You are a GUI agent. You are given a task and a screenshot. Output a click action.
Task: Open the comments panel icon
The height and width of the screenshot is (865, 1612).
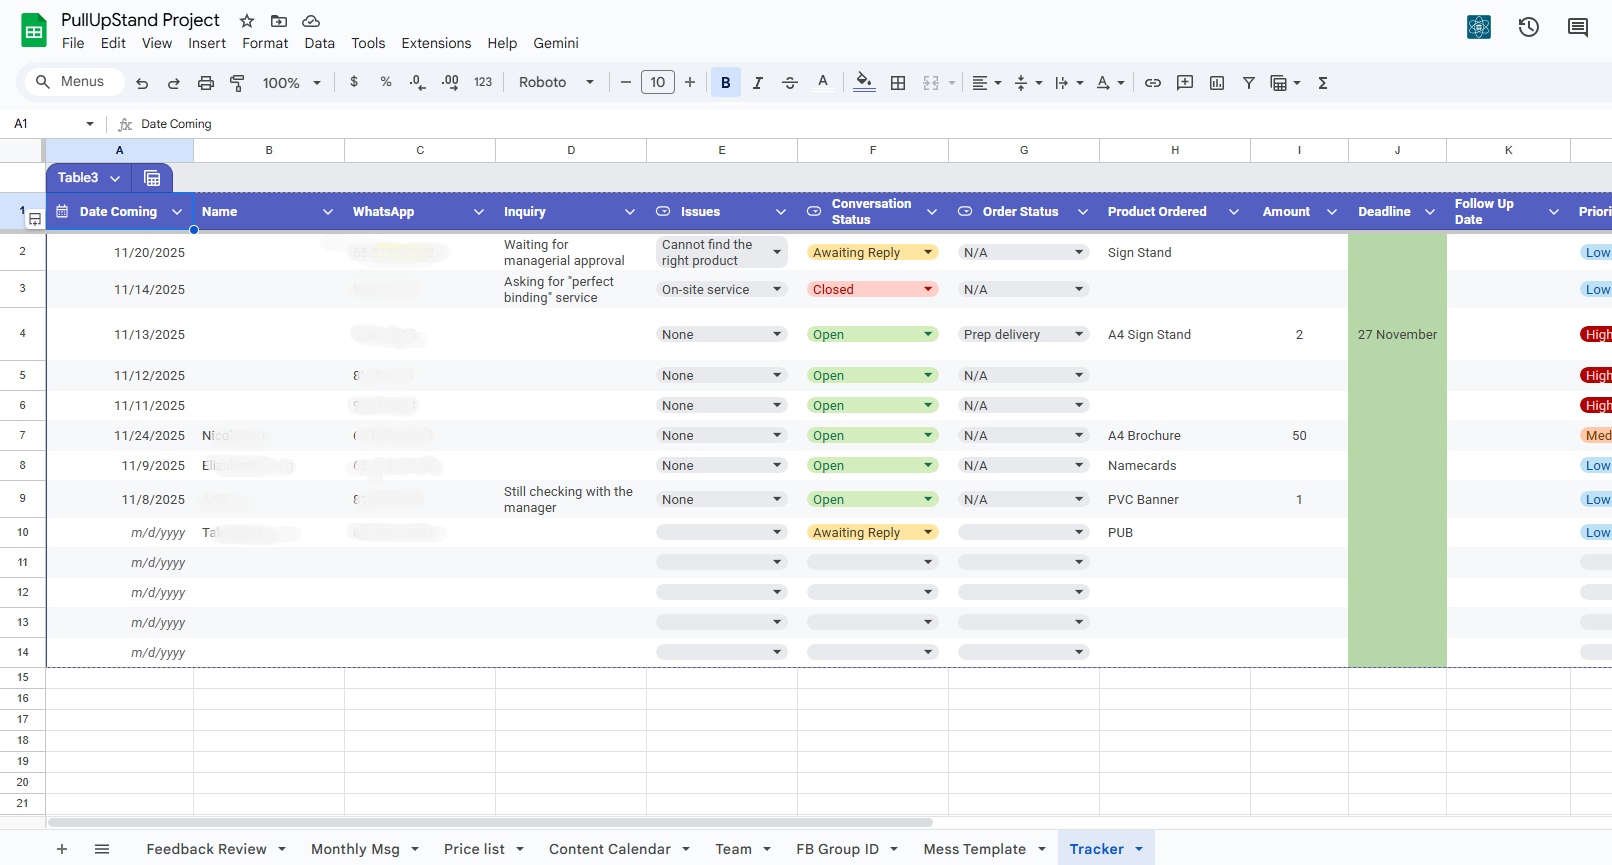[x=1578, y=27]
